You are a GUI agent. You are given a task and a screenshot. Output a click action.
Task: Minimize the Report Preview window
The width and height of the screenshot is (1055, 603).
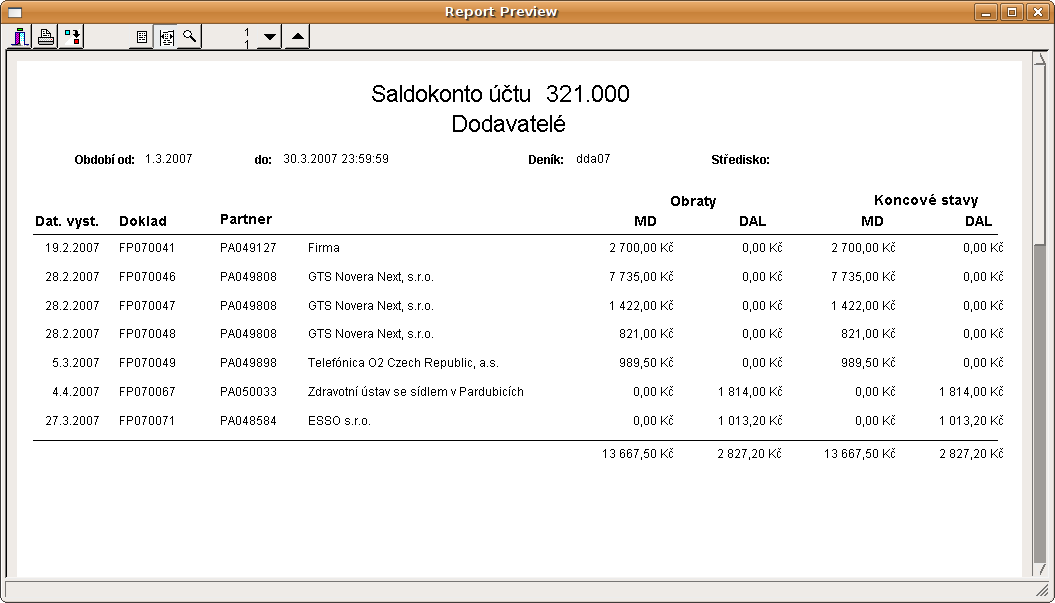pyautogui.click(x=987, y=12)
